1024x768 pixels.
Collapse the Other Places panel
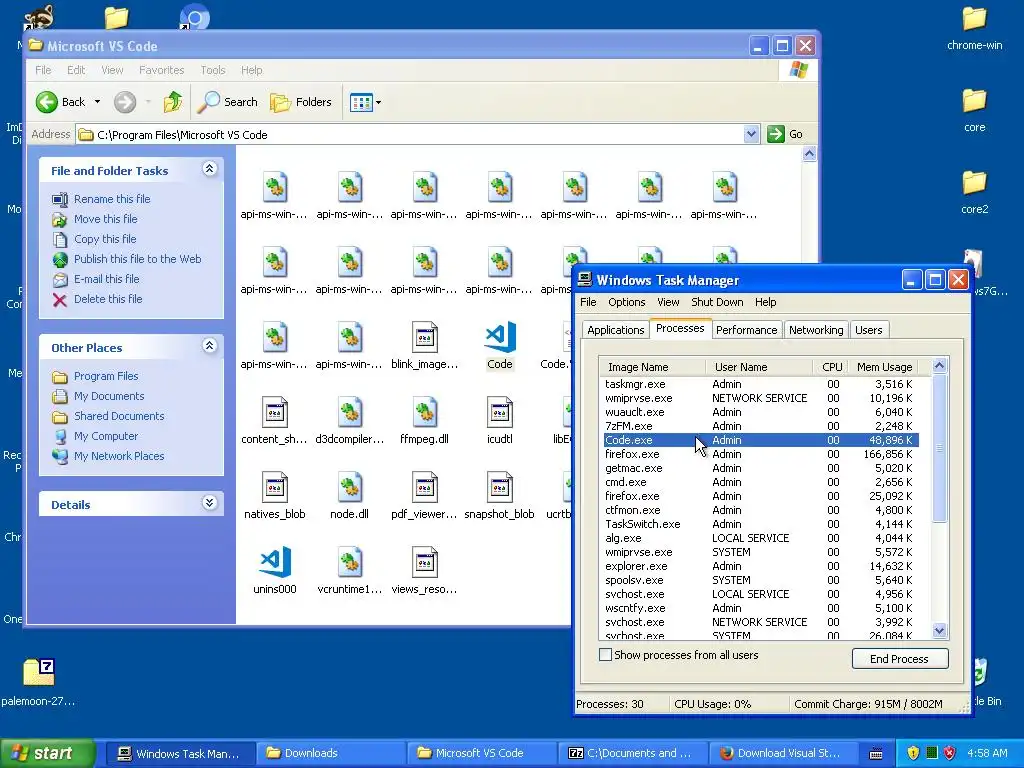[210, 346]
